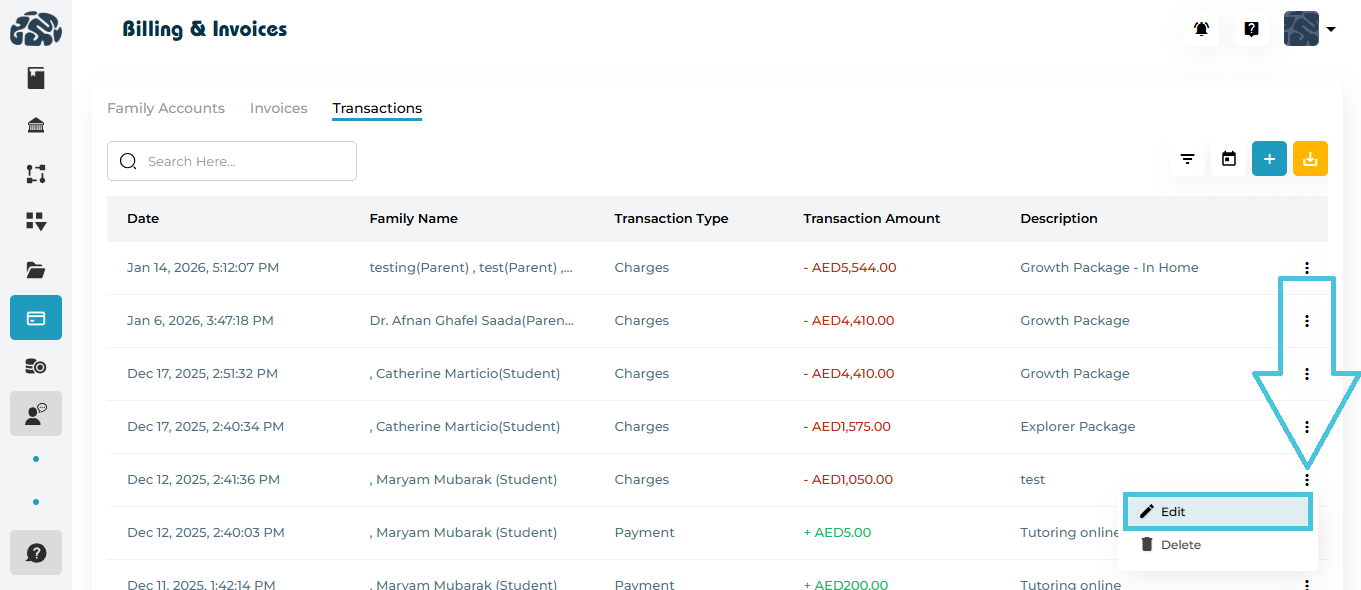Switch to the Invoices tab

point(278,108)
